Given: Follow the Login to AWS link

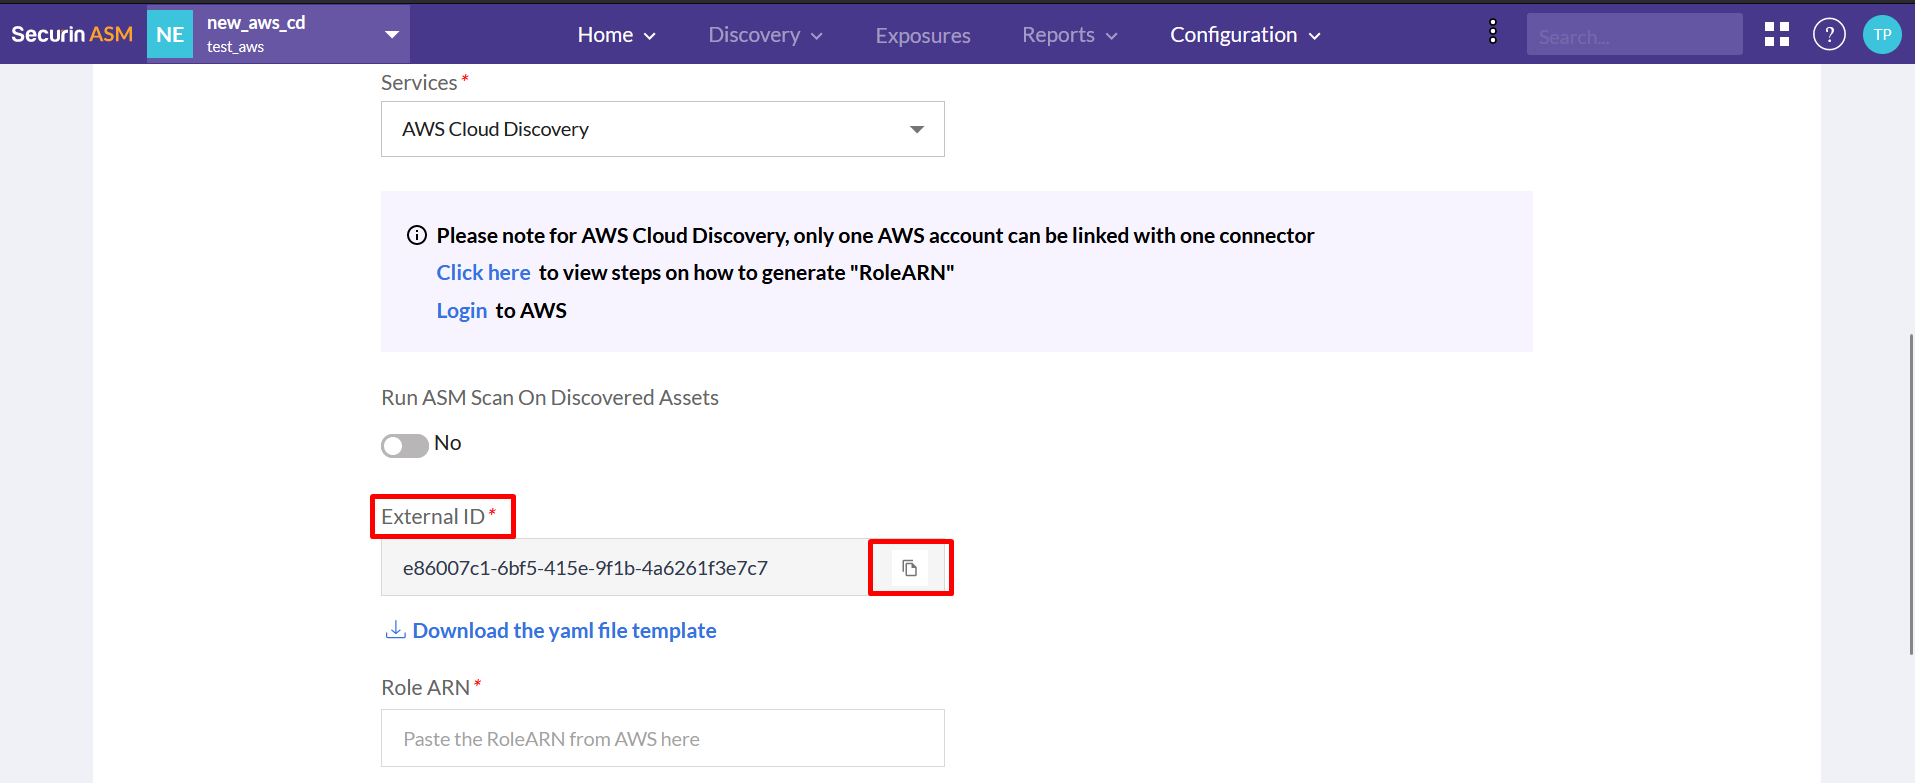Looking at the screenshot, I should coord(462,311).
